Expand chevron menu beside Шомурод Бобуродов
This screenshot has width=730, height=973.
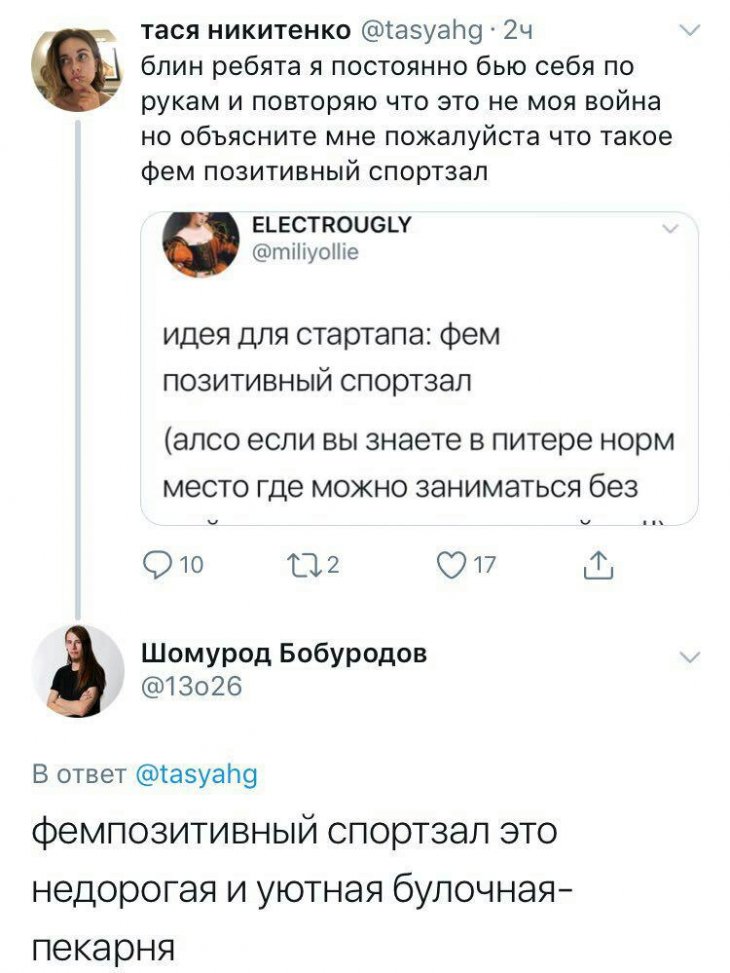[x=689, y=657]
